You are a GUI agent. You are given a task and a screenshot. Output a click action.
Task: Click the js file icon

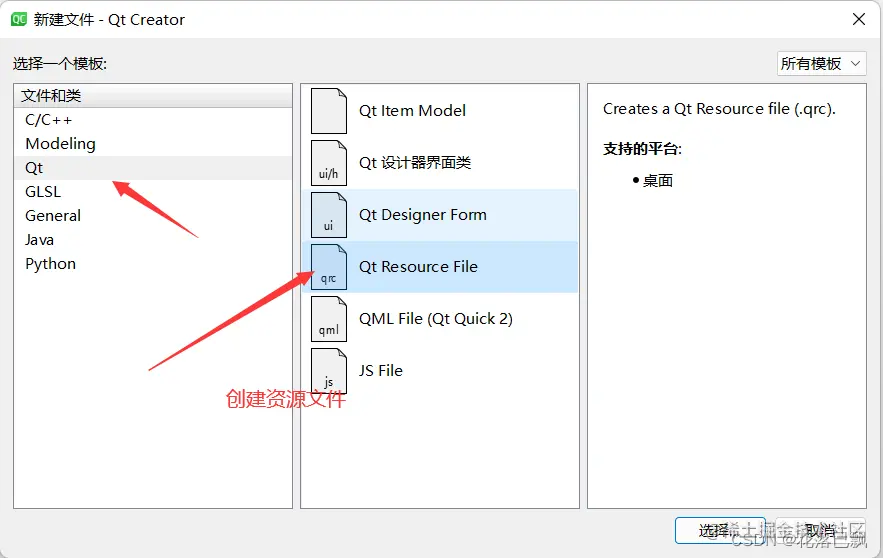(x=329, y=371)
